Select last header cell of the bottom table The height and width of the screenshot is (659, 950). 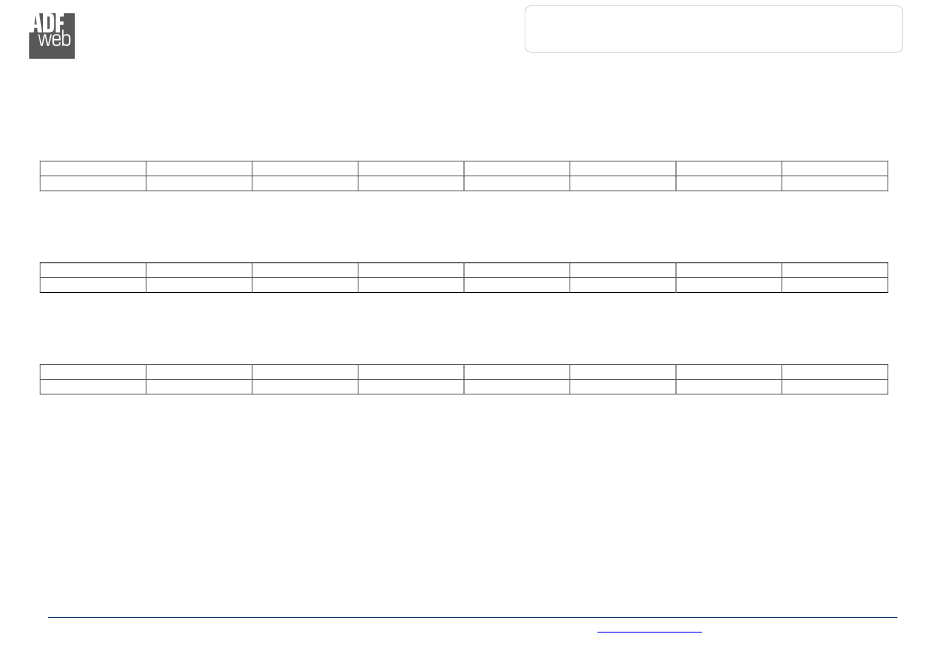(835, 372)
